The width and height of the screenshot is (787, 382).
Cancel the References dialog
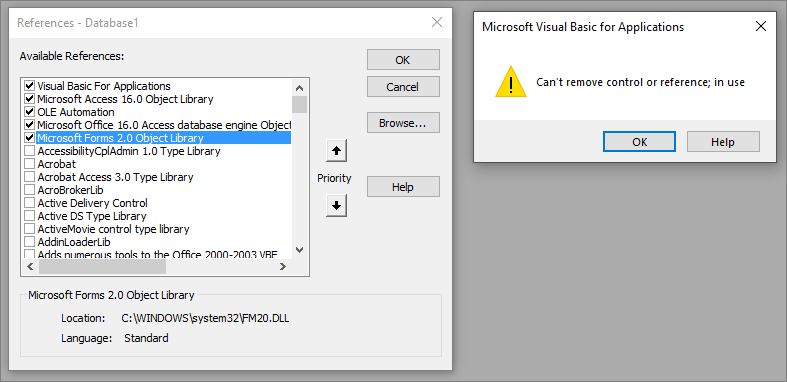(x=403, y=86)
